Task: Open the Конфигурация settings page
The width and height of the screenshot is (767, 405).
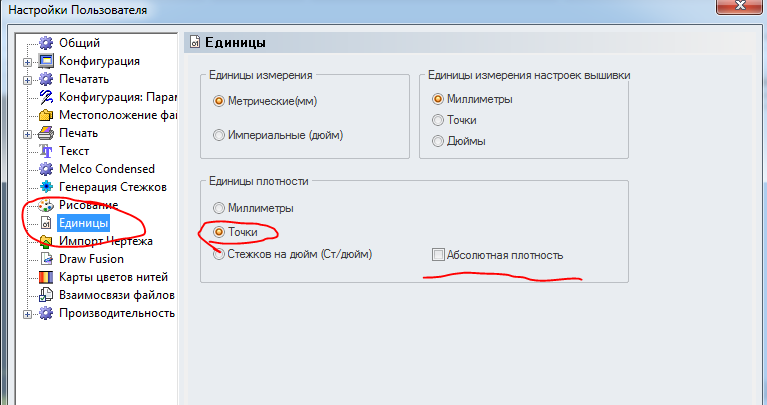Action: [99, 61]
